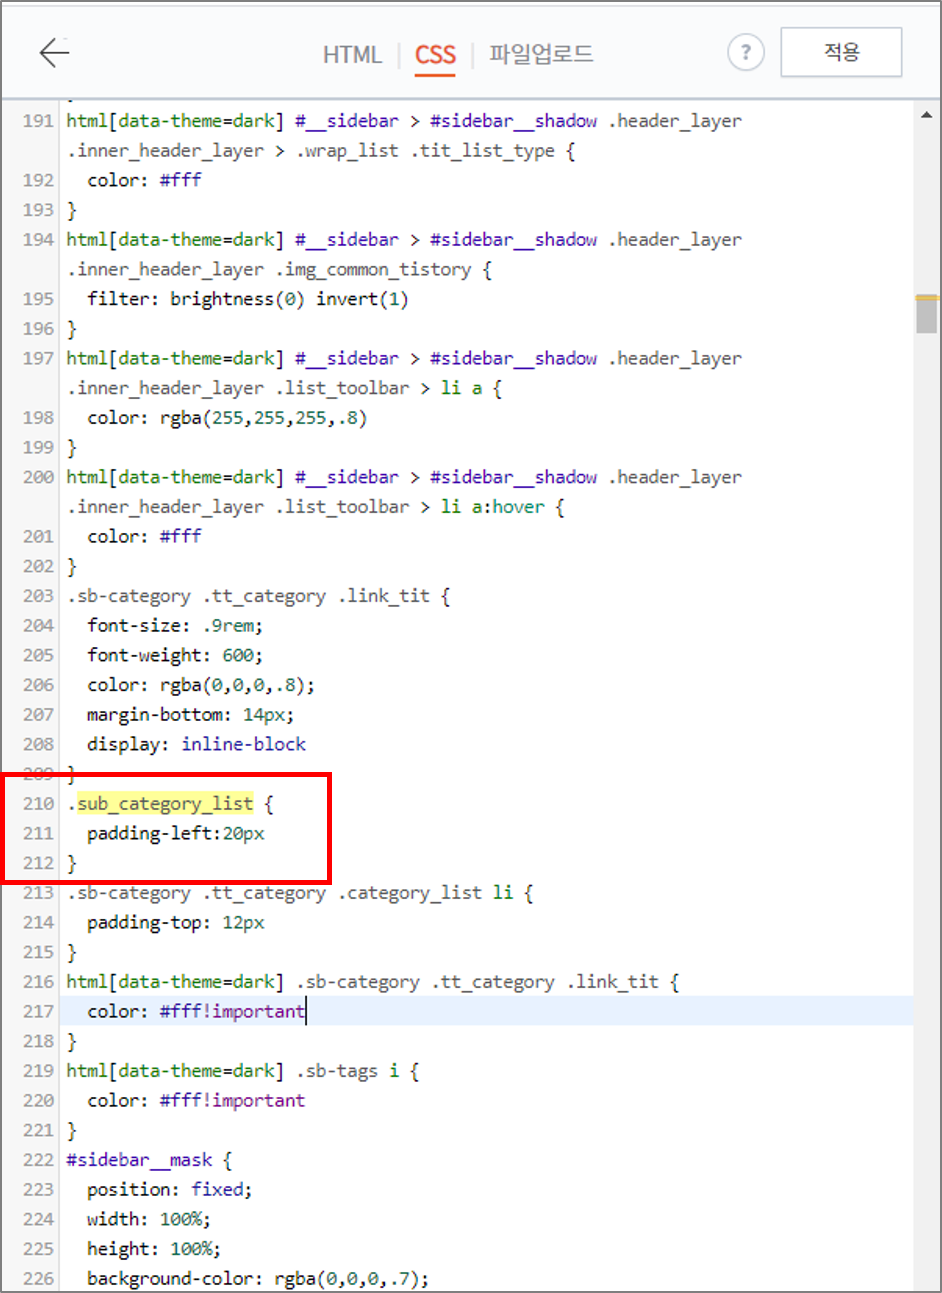The image size is (942, 1293).
Task: Click line number 210 in the gutter
Action: coord(38,804)
